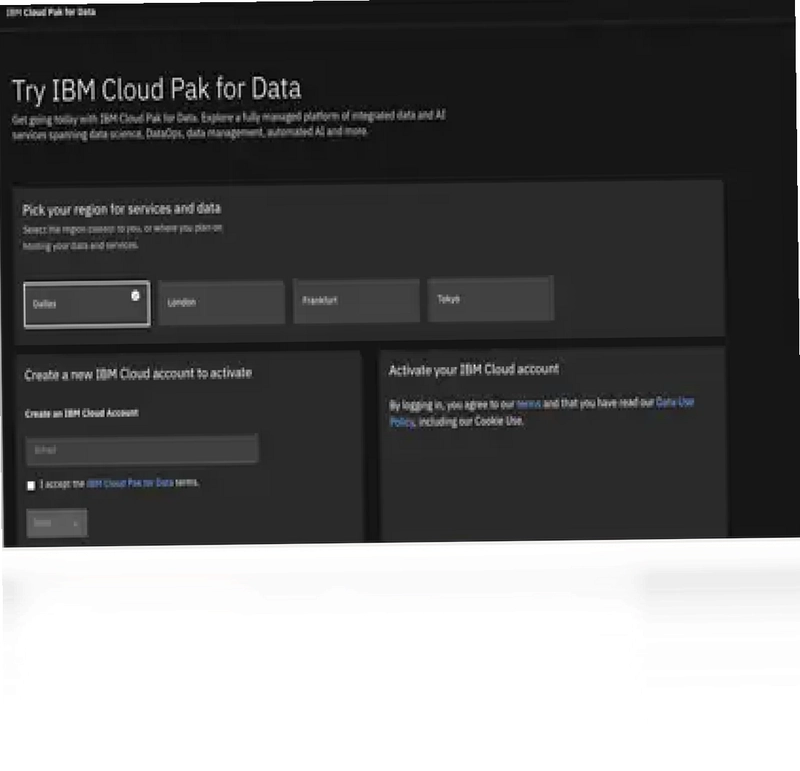Open the terms link in Activate panel
Viewport: 800px width, 771px height.
(x=528, y=404)
